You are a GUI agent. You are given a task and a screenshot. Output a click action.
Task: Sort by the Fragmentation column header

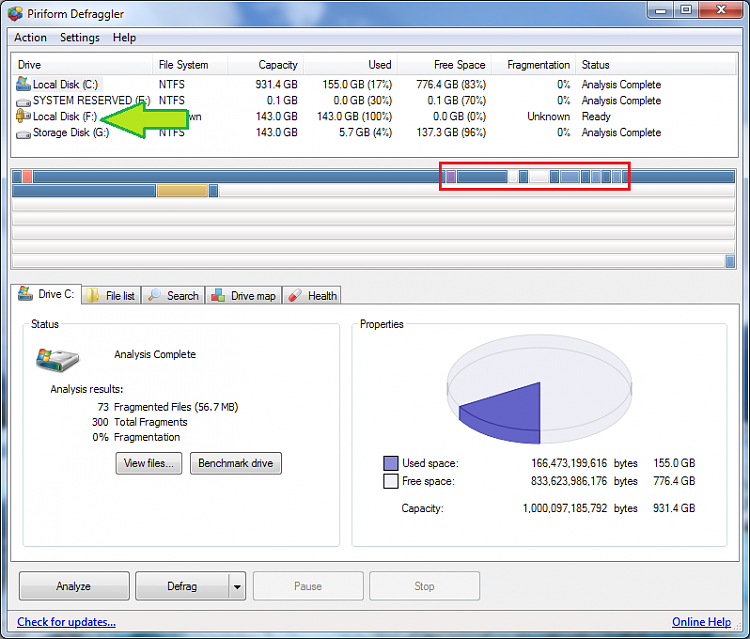click(533, 65)
